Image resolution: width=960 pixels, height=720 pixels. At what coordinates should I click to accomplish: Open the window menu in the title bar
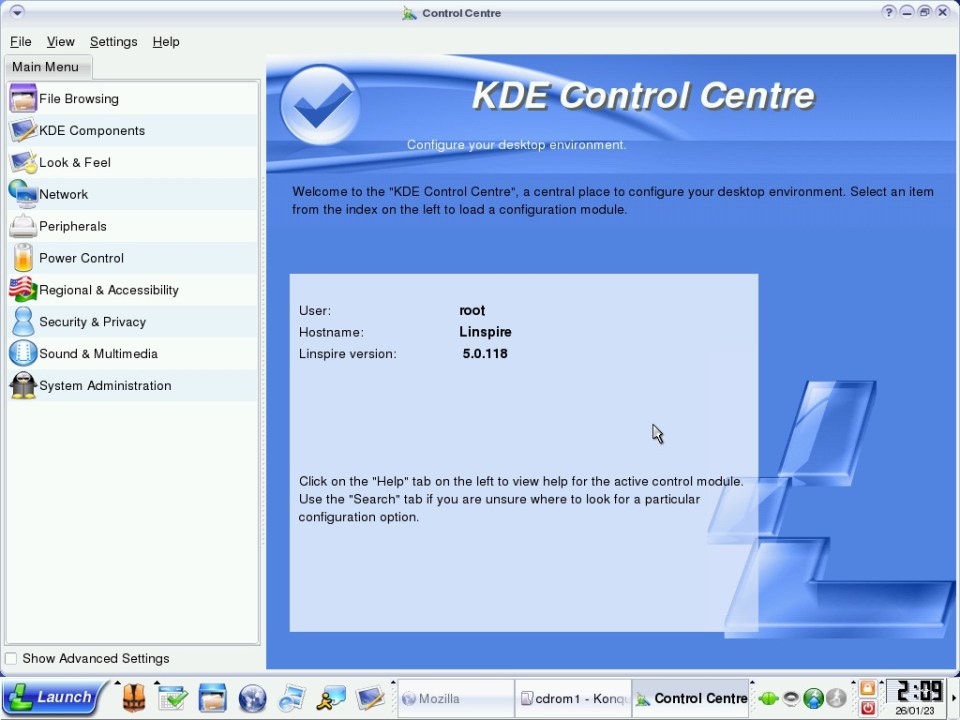(17, 12)
